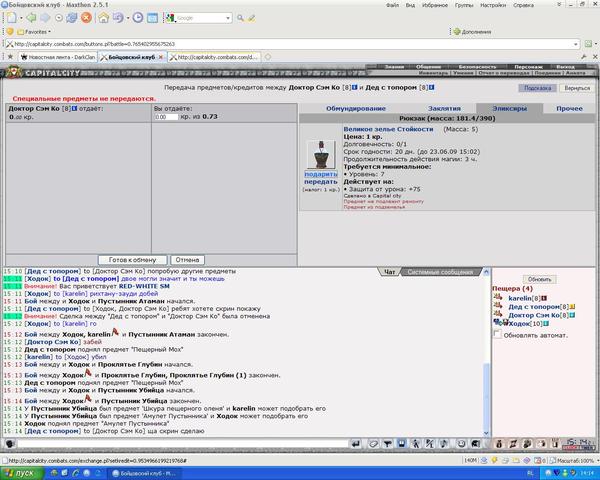Click the Готов к обмену button

pyautogui.click(x=132, y=260)
